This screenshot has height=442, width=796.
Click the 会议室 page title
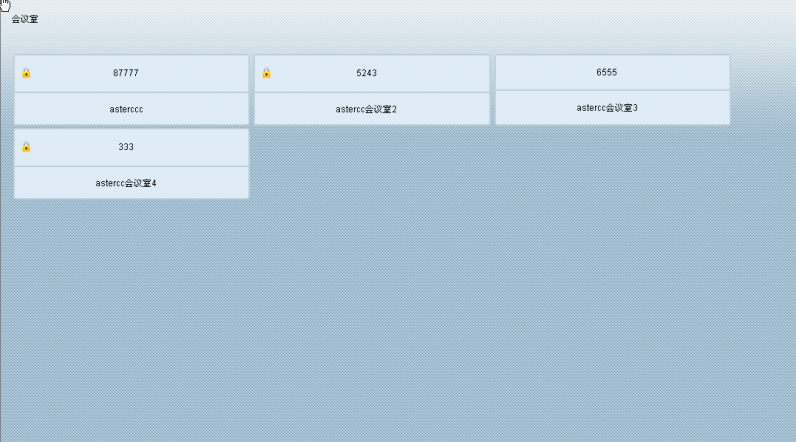click(x=25, y=19)
